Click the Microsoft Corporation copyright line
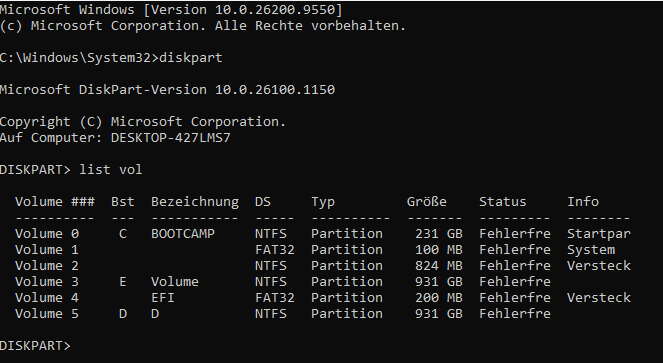The width and height of the screenshot is (663, 363). (203, 26)
